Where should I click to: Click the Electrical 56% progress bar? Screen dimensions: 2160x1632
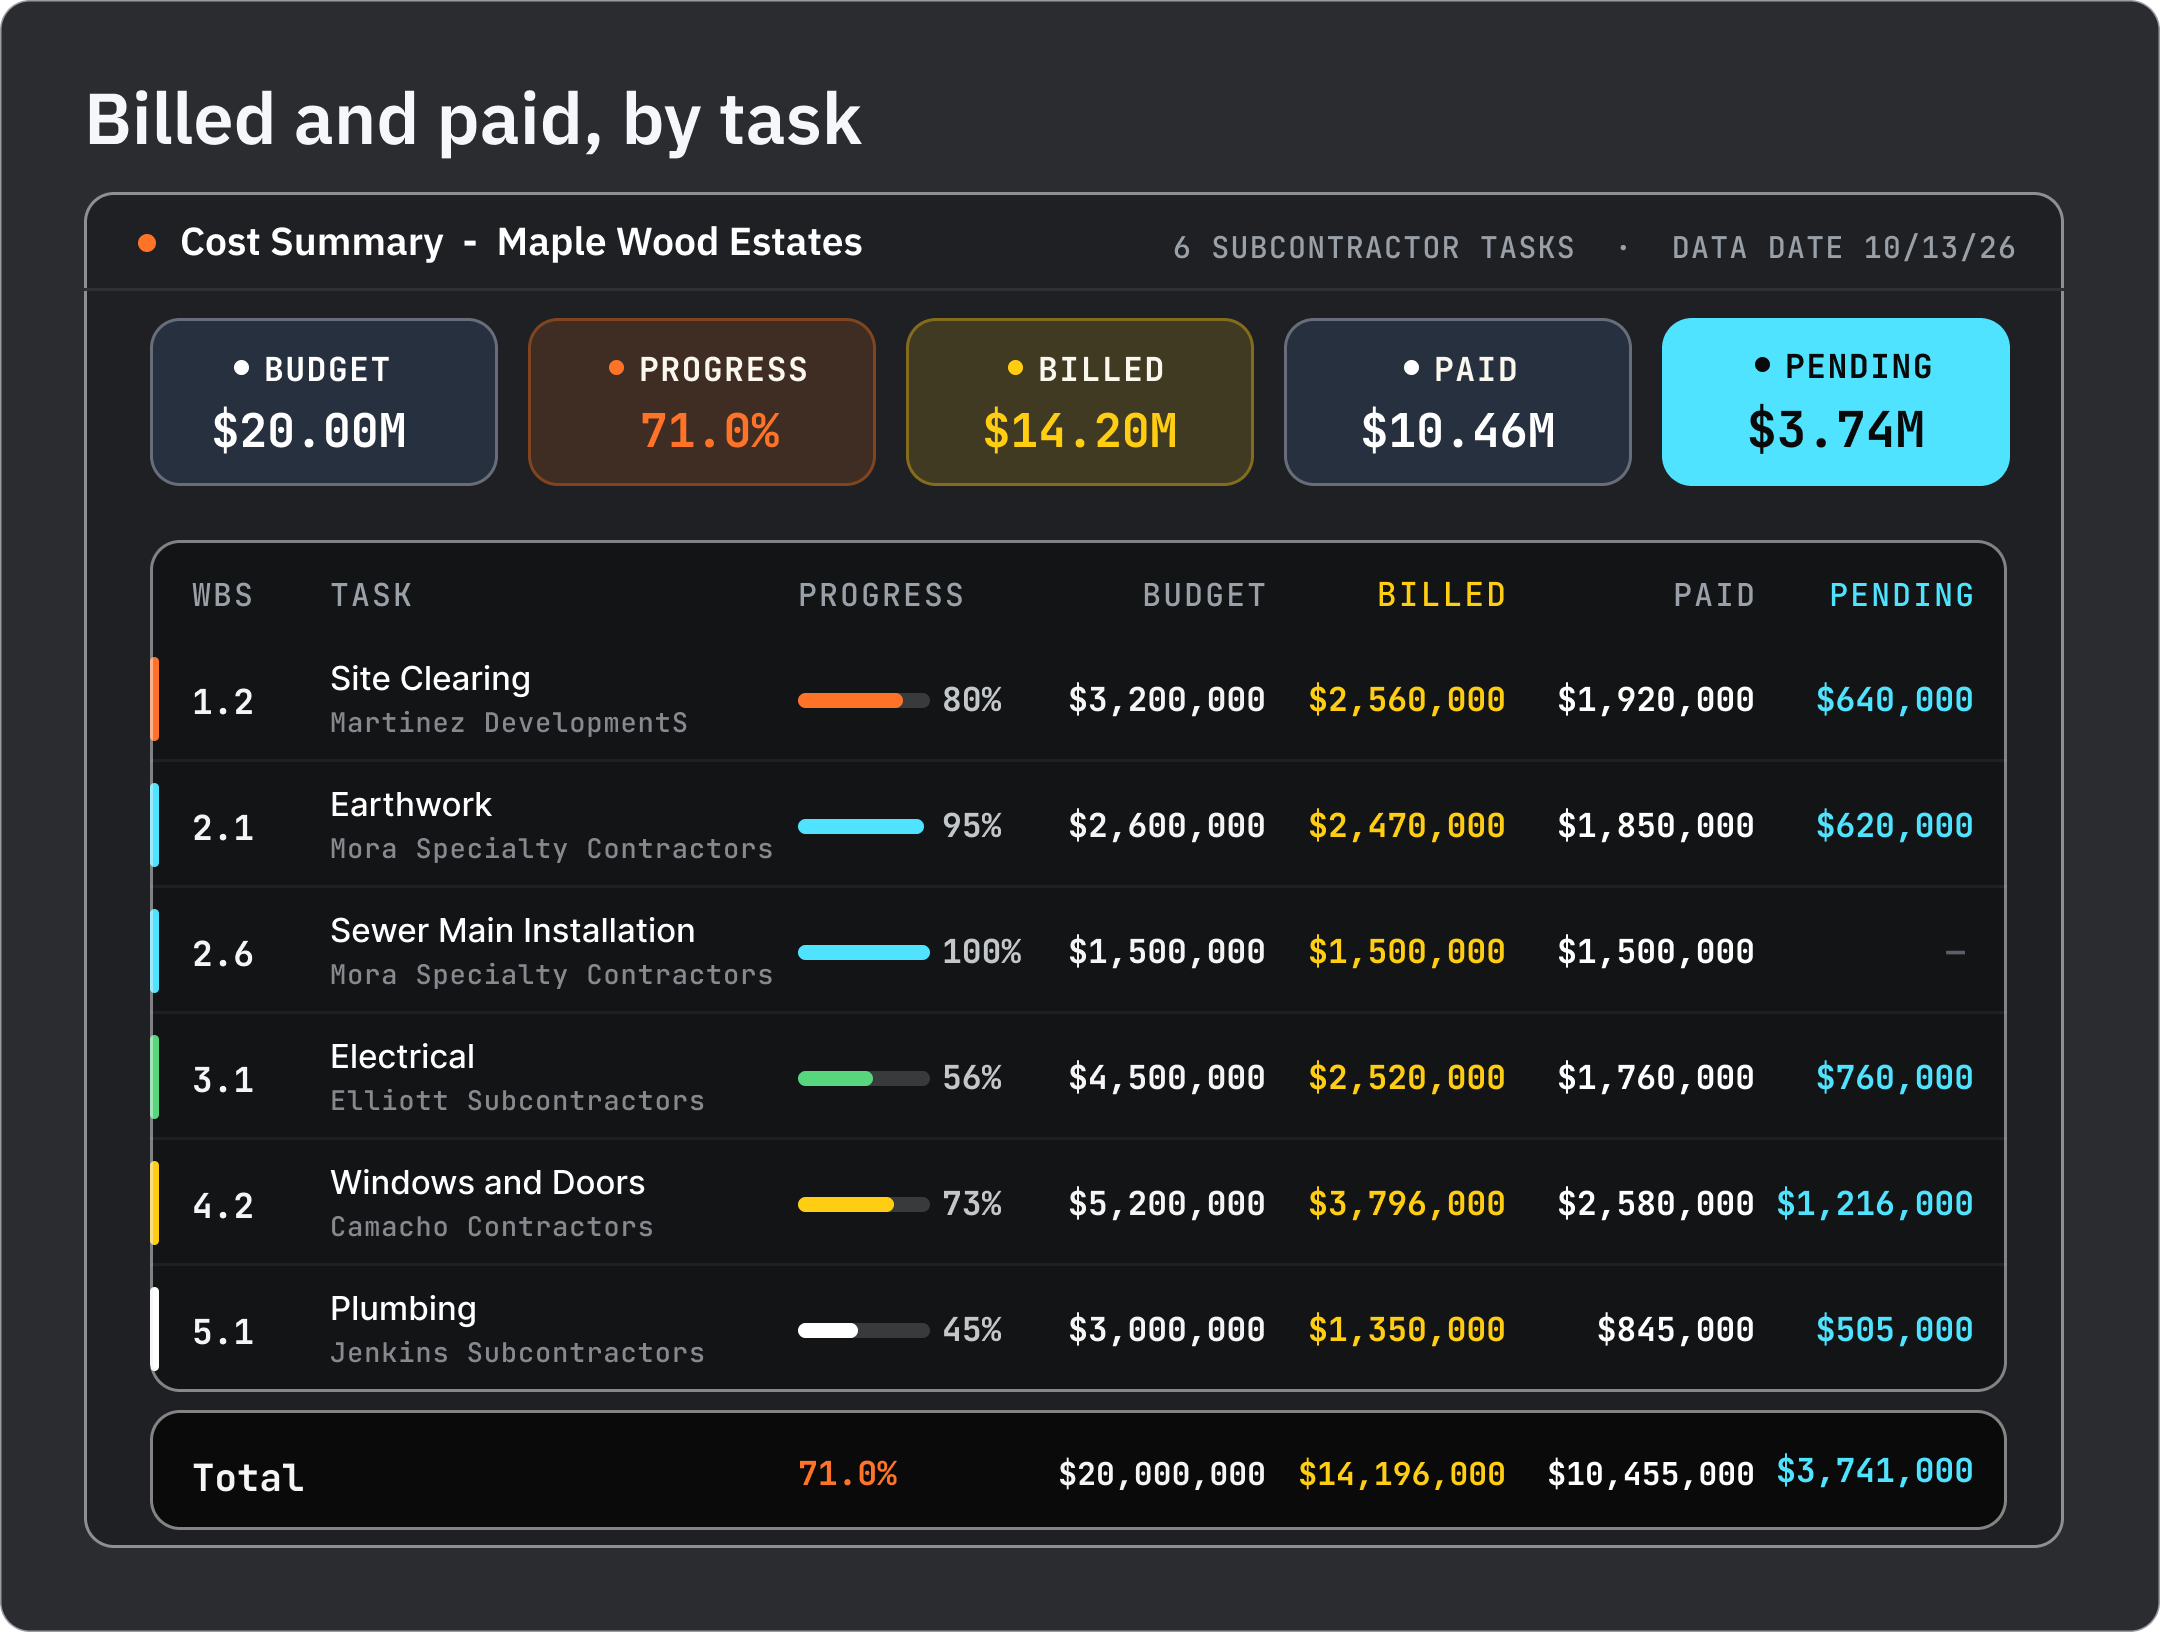(x=864, y=1079)
